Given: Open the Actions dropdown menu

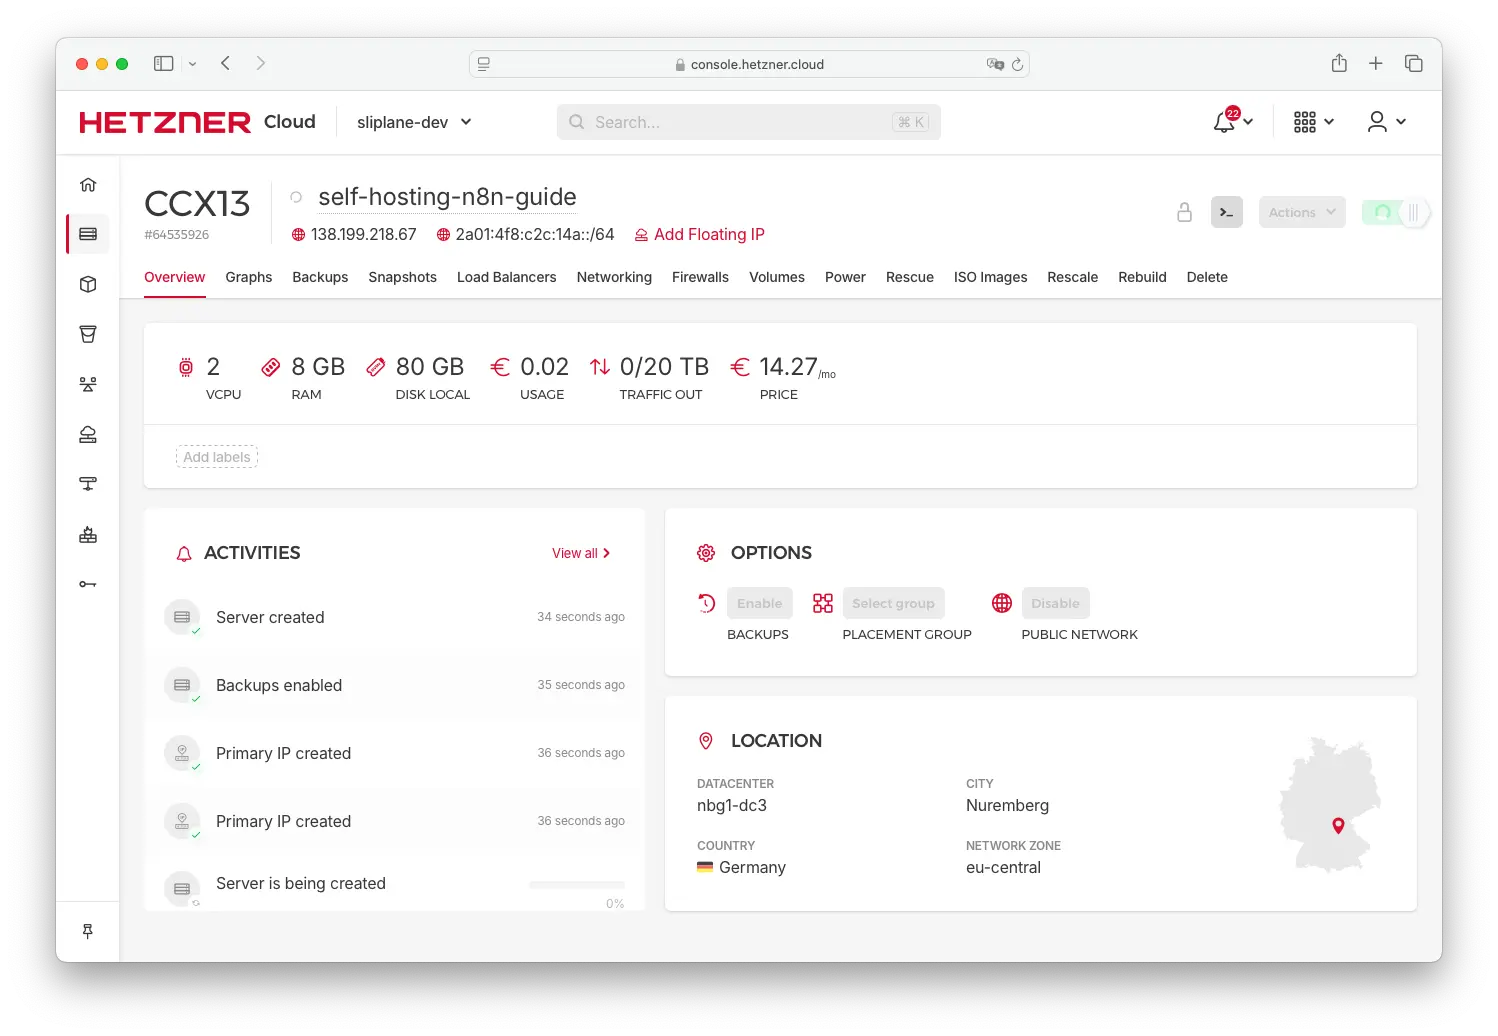Looking at the screenshot, I should click(x=1301, y=212).
